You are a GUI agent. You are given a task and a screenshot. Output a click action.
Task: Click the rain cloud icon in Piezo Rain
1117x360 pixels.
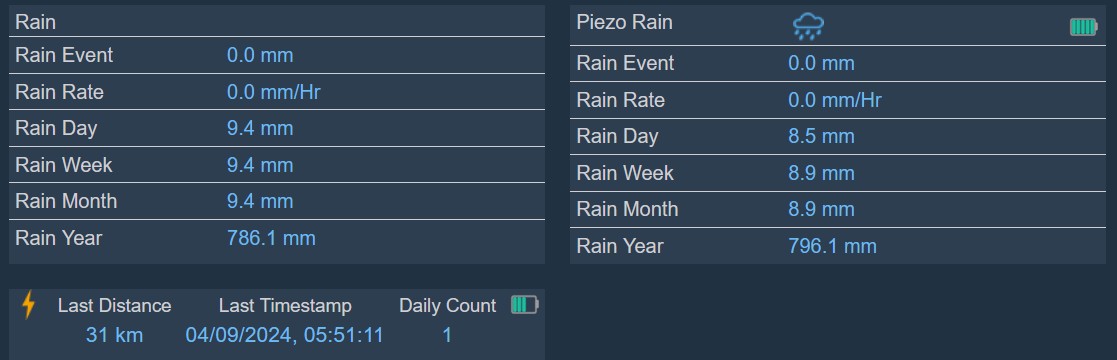pyautogui.click(x=808, y=26)
